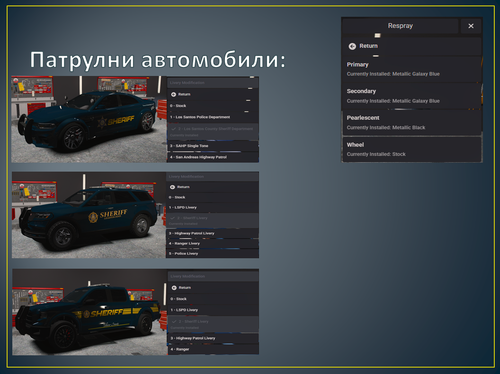Select 2 - Sheriff's Livery in SUV menu

tap(212, 220)
